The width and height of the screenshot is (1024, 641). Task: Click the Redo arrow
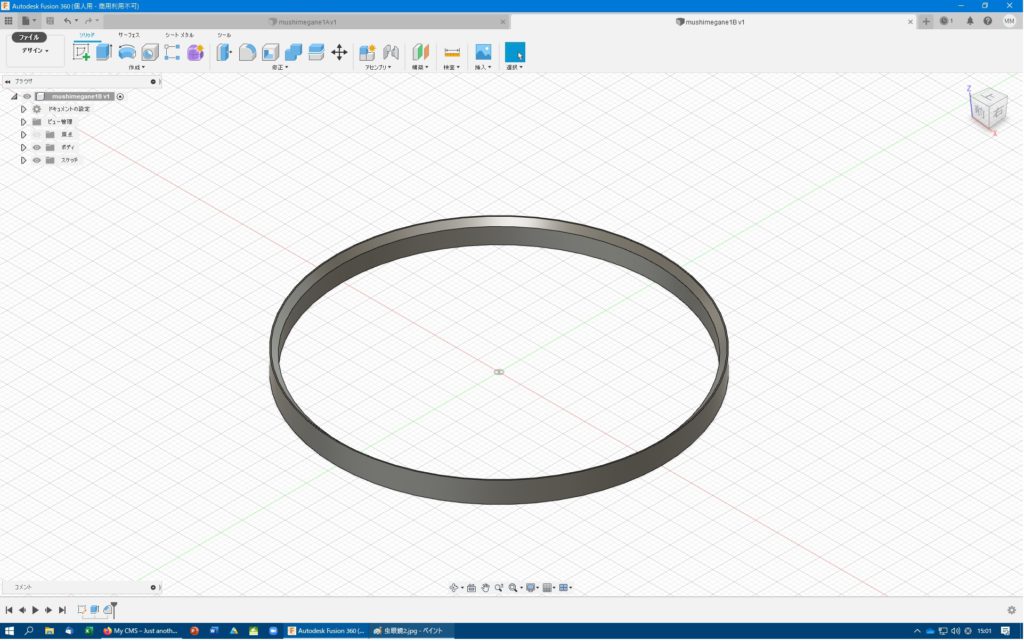[88, 21]
